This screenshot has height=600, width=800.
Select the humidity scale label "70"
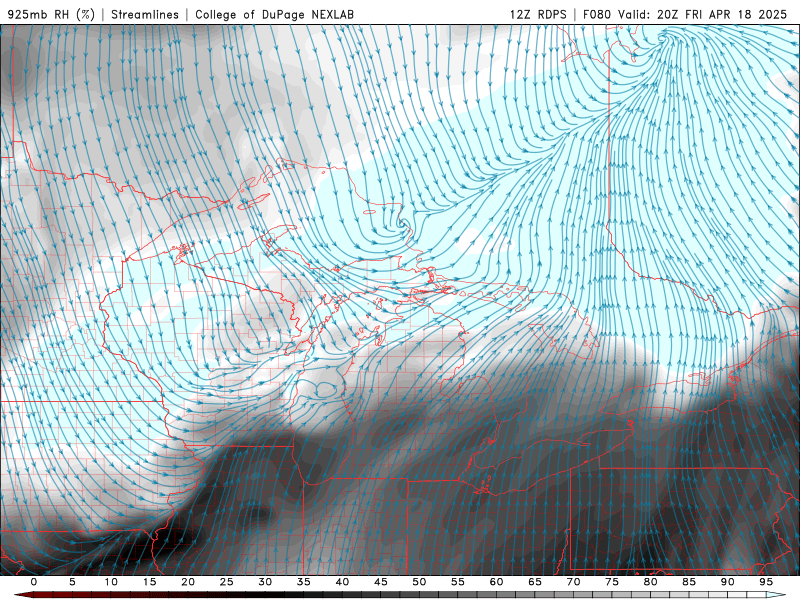point(573,582)
